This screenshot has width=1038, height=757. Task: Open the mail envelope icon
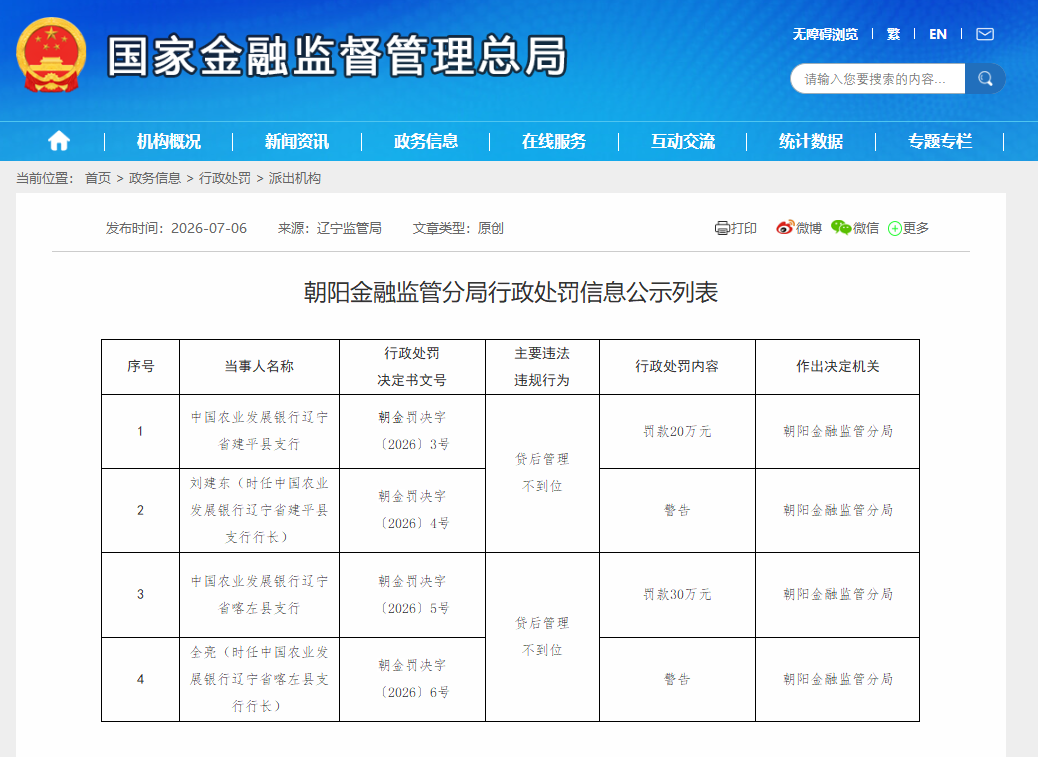pyautogui.click(x=985, y=34)
